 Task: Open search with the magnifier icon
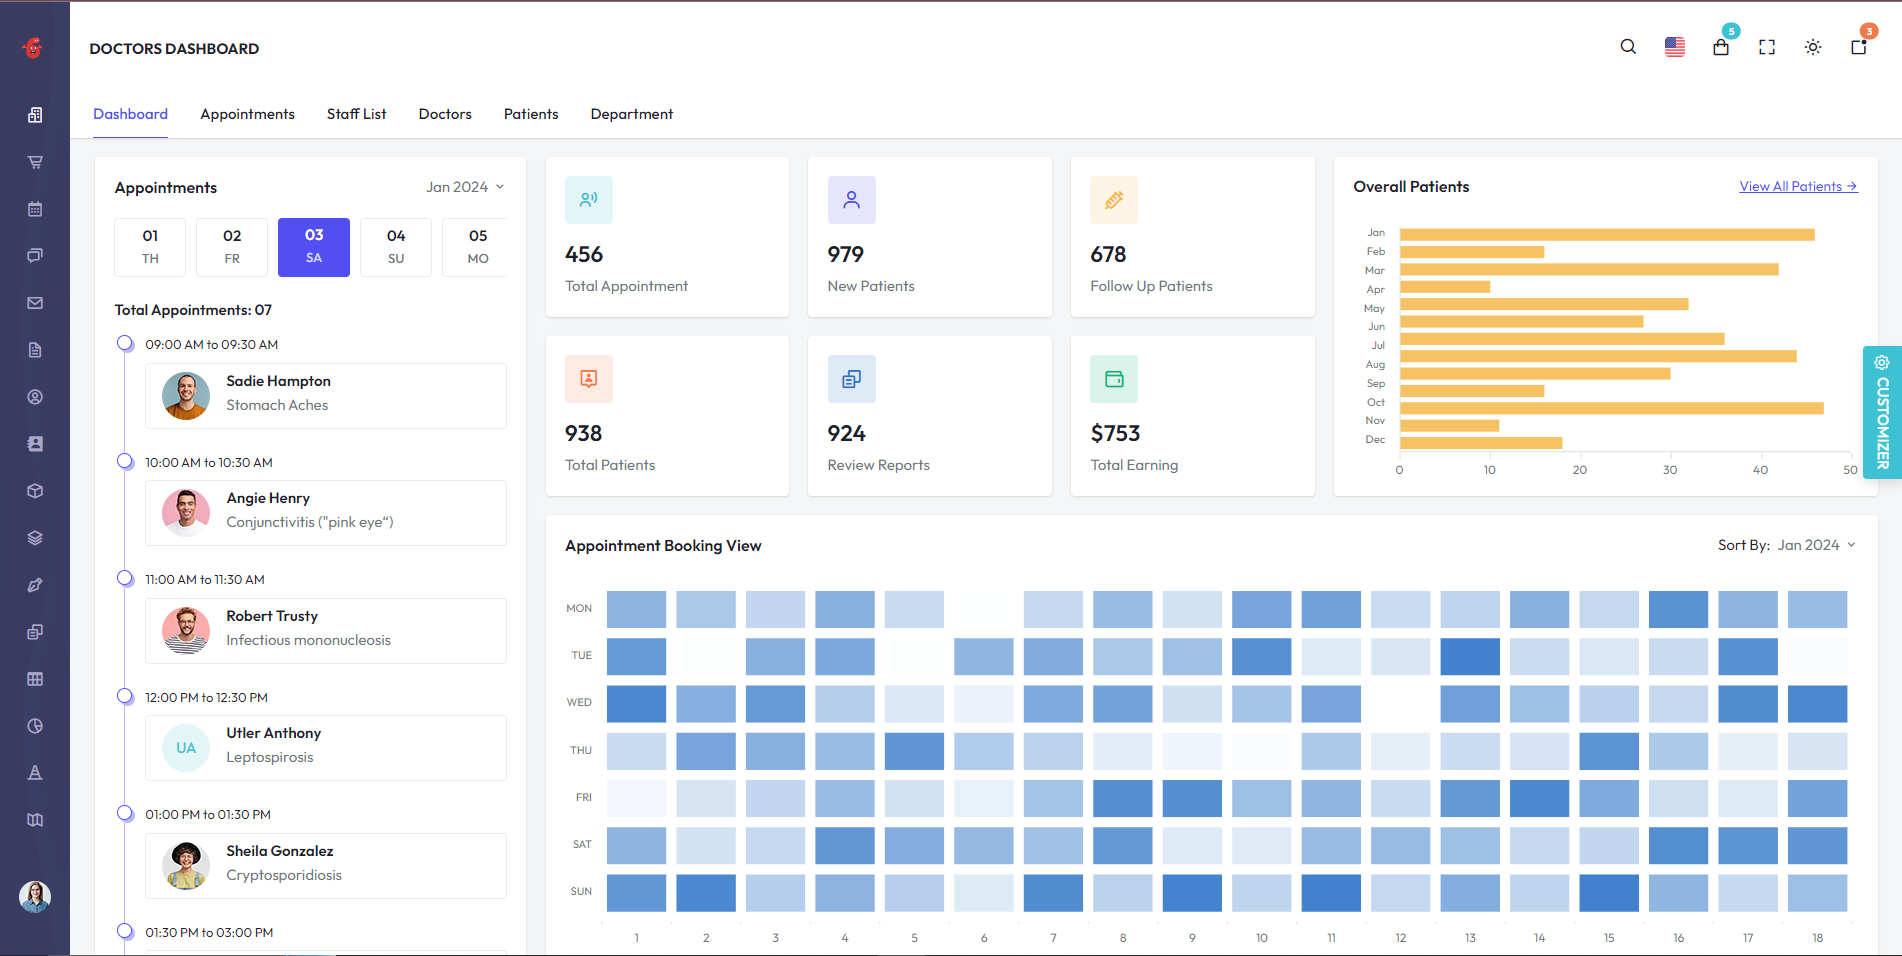pos(1628,47)
